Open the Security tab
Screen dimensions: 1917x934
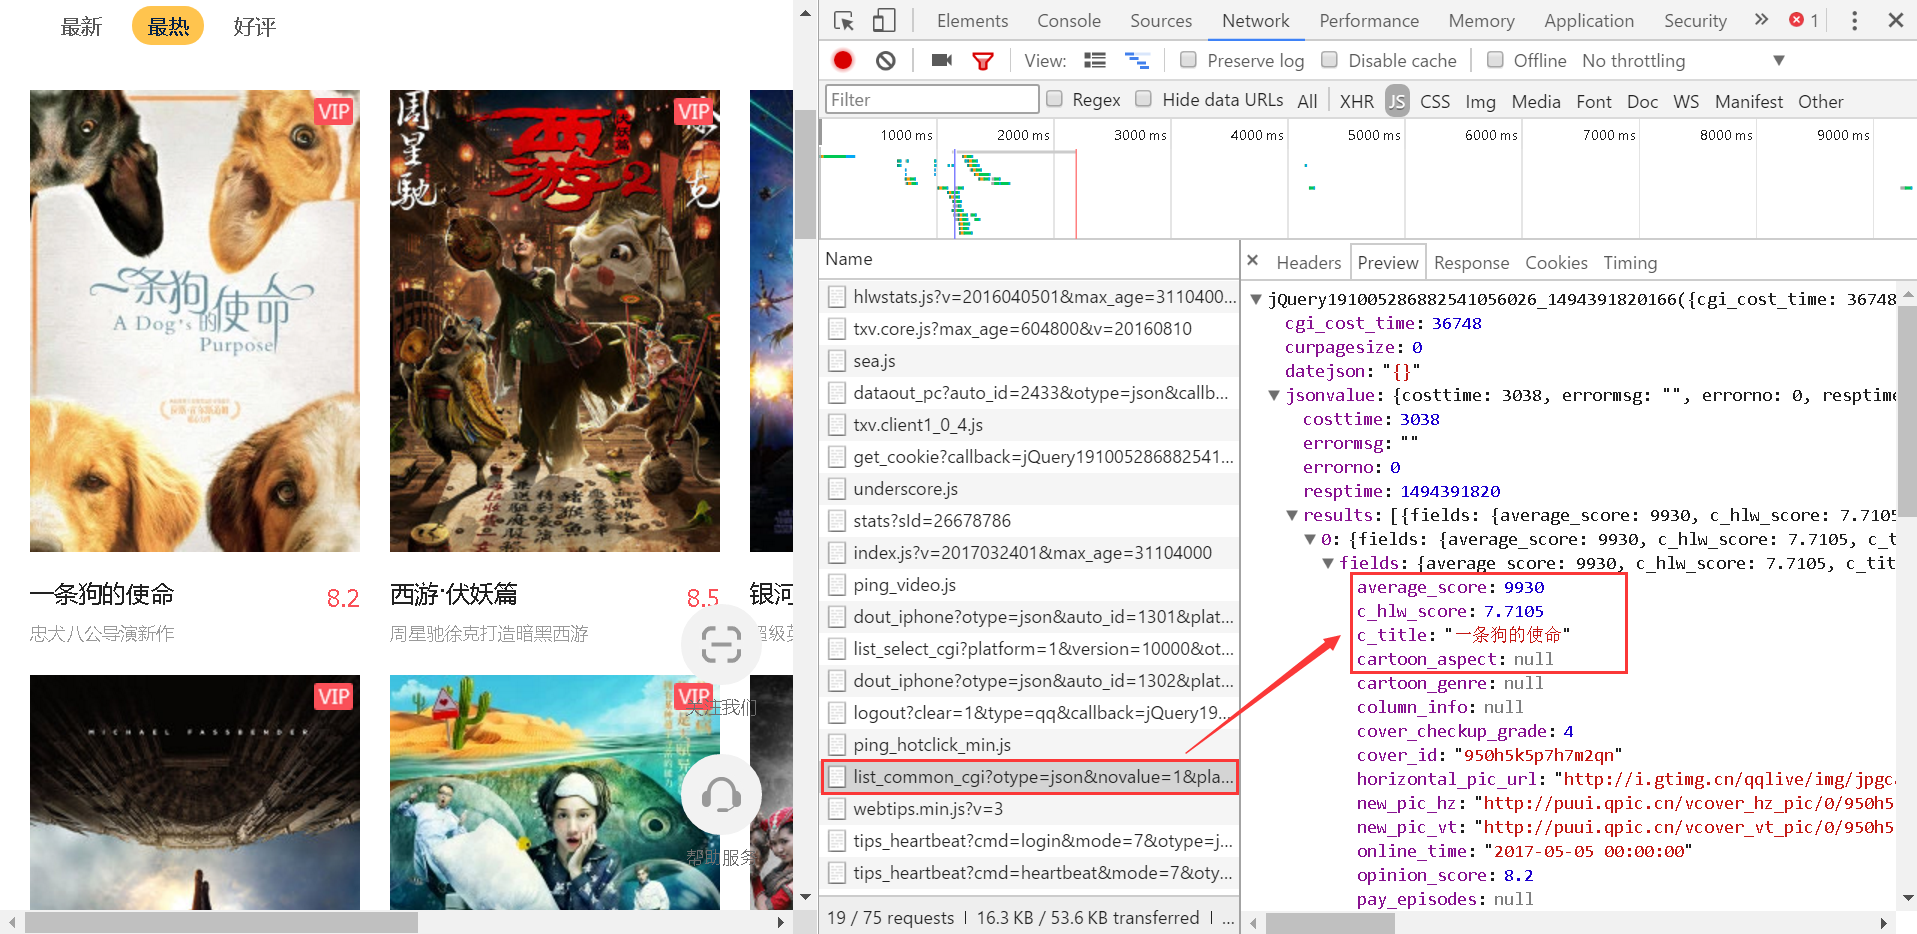1695,21
